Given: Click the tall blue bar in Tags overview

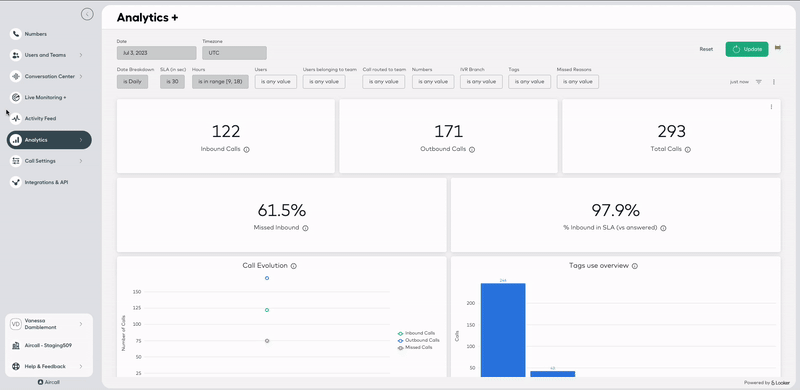Looking at the screenshot, I should point(503,330).
